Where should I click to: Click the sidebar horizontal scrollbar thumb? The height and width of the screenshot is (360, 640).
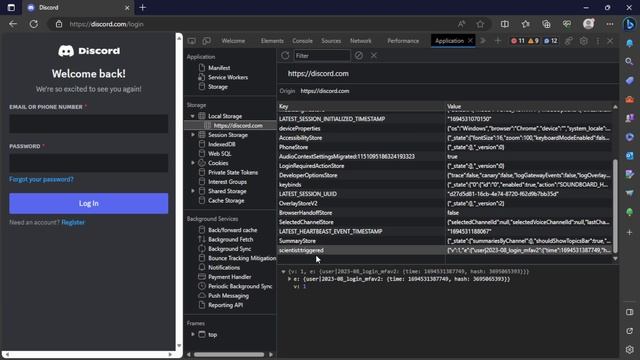(x=229, y=354)
